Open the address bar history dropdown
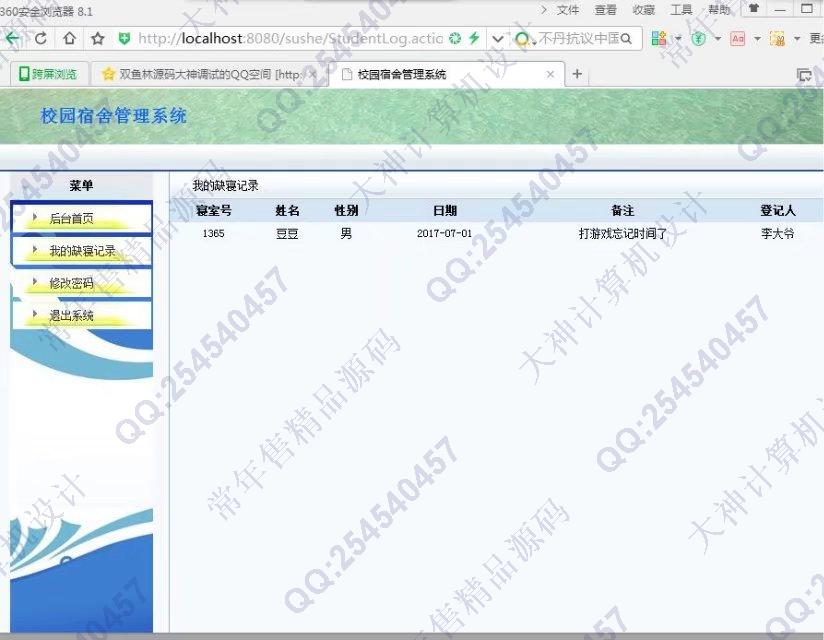This screenshot has width=824, height=640. click(498, 38)
